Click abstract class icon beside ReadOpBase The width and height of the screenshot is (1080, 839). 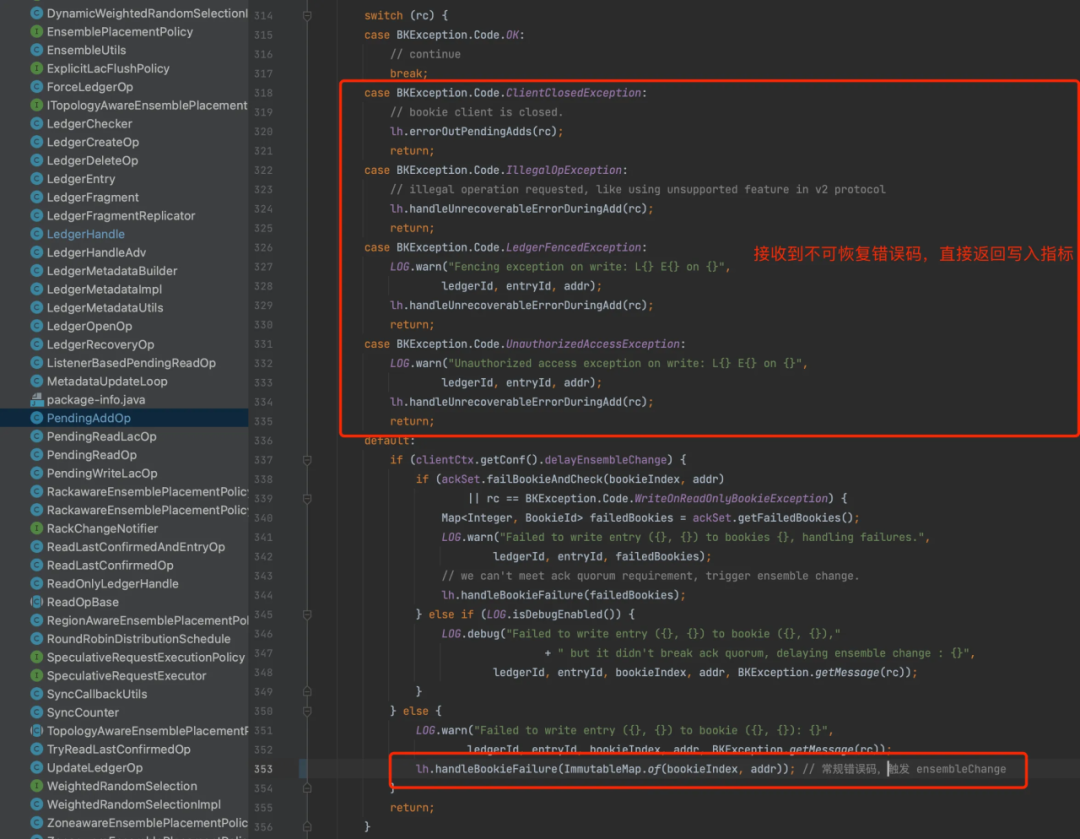pos(37,602)
